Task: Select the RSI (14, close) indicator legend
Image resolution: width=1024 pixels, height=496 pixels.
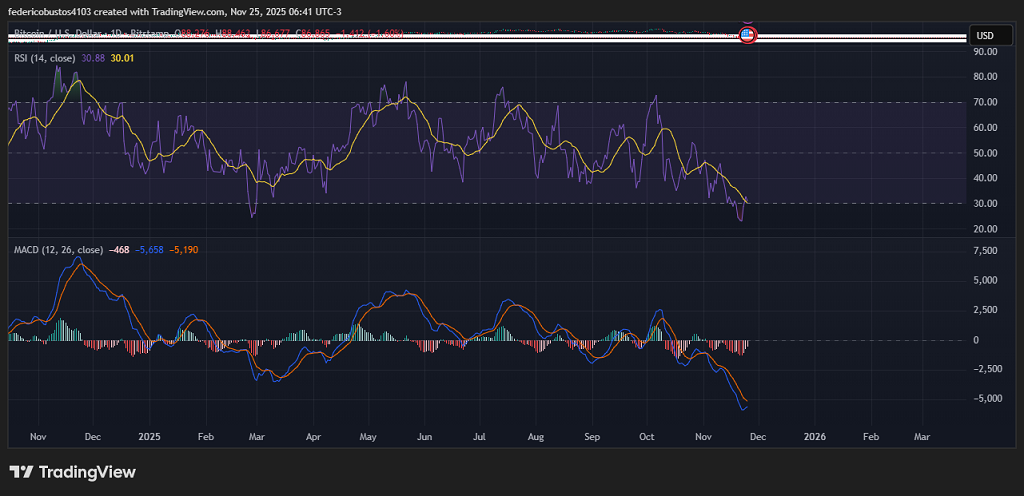Action: pyautogui.click(x=44, y=58)
